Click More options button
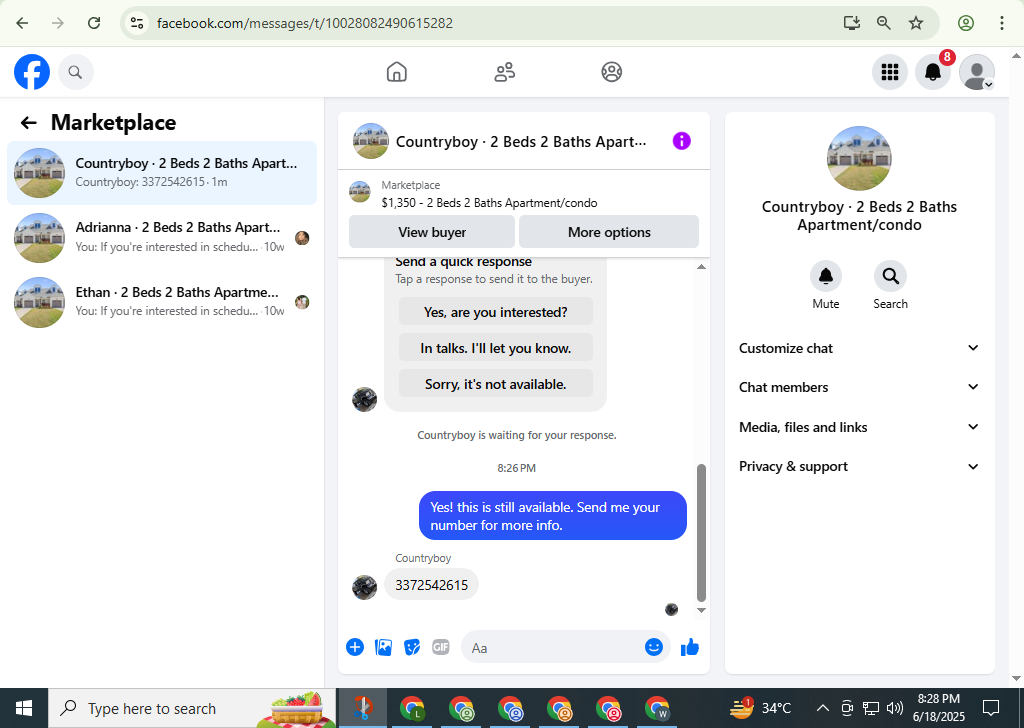 point(609,232)
